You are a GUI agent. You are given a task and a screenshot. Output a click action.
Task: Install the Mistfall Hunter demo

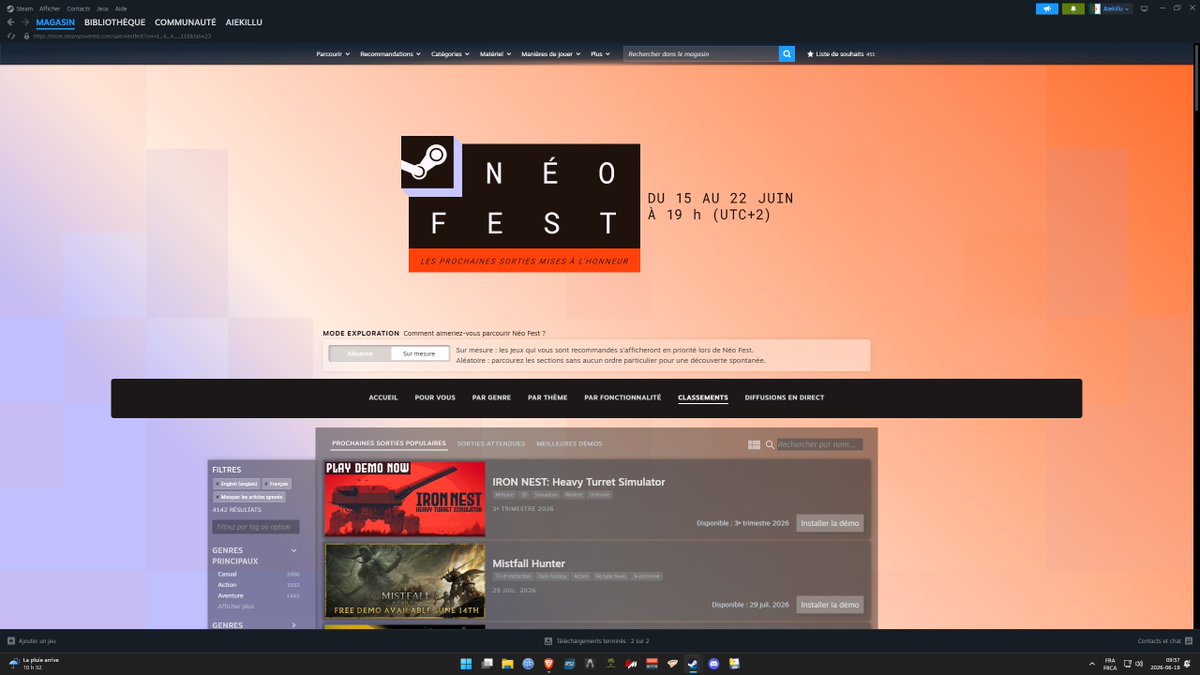point(829,605)
